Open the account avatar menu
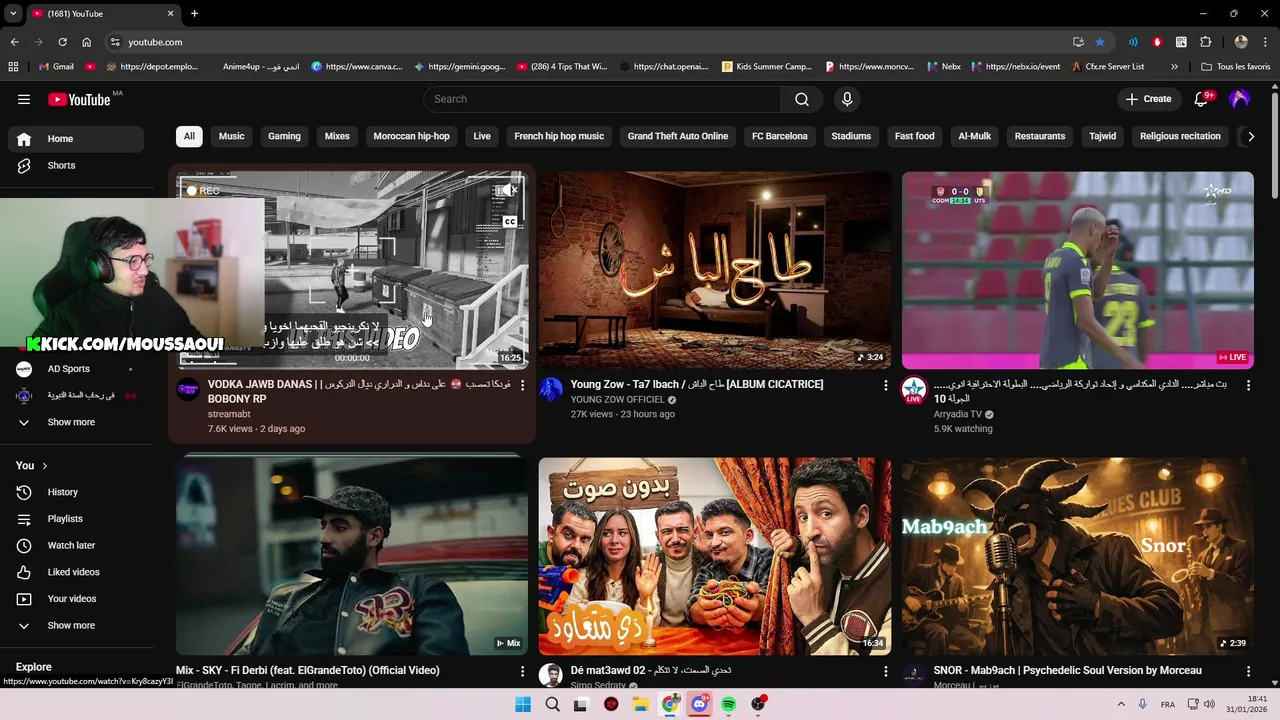Screen dimensions: 1280x720 click(x=1240, y=99)
